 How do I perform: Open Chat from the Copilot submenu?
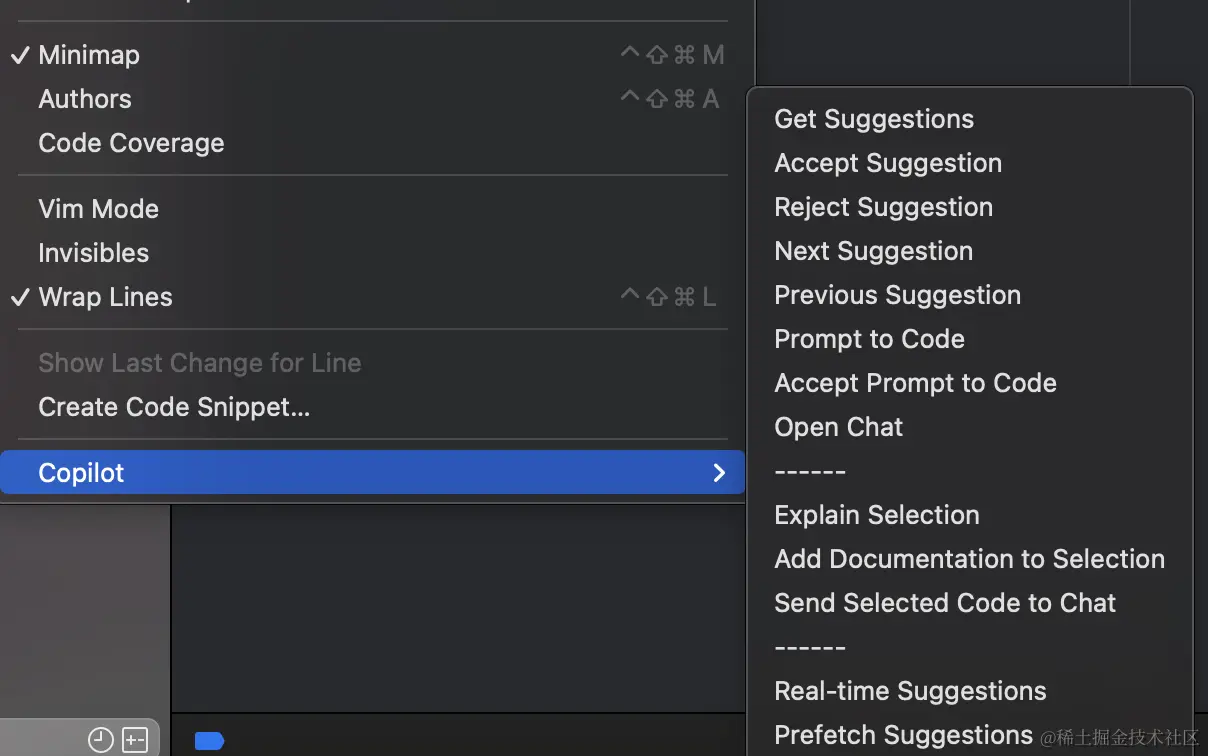point(839,427)
